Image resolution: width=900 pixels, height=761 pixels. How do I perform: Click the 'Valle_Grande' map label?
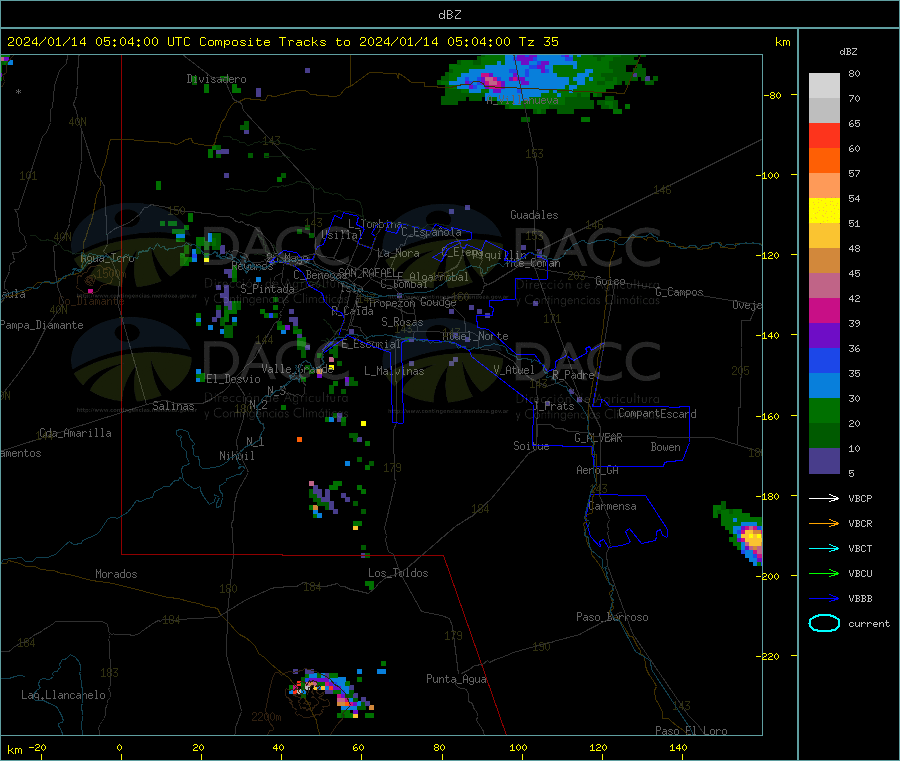[297, 369]
